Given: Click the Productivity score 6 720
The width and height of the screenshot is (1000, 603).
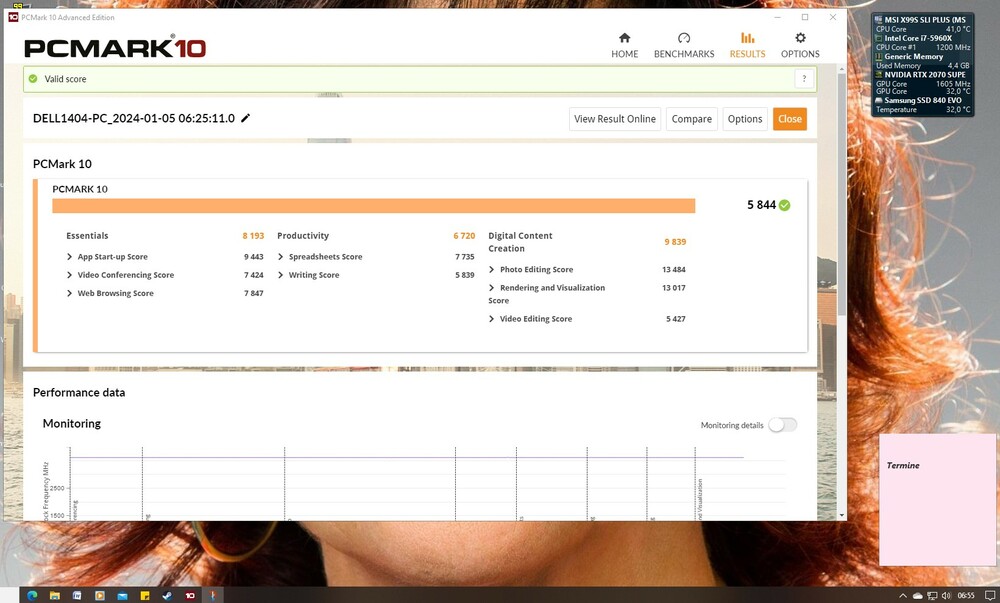Looking at the screenshot, I should [x=464, y=236].
